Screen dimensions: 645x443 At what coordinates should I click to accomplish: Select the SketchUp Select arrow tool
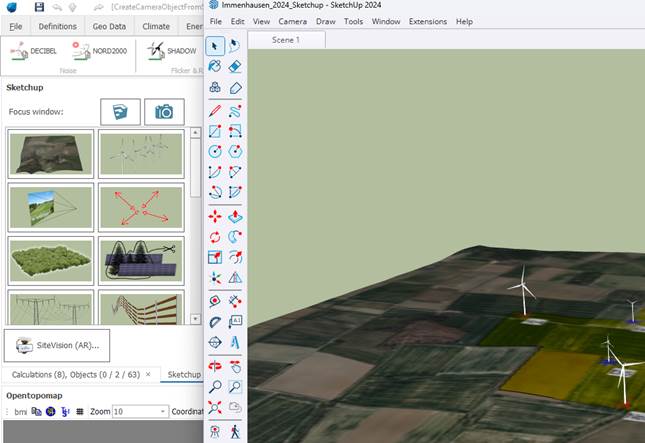click(215, 46)
